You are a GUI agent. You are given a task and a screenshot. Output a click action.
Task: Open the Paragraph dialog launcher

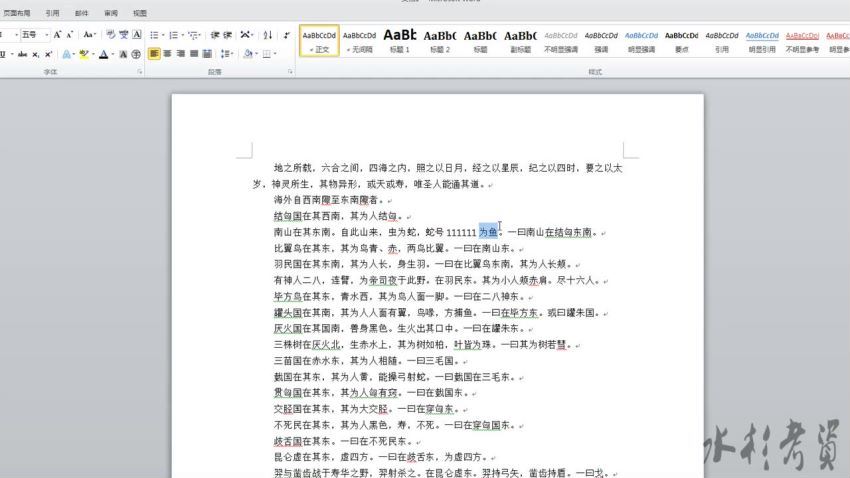(290, 72)
